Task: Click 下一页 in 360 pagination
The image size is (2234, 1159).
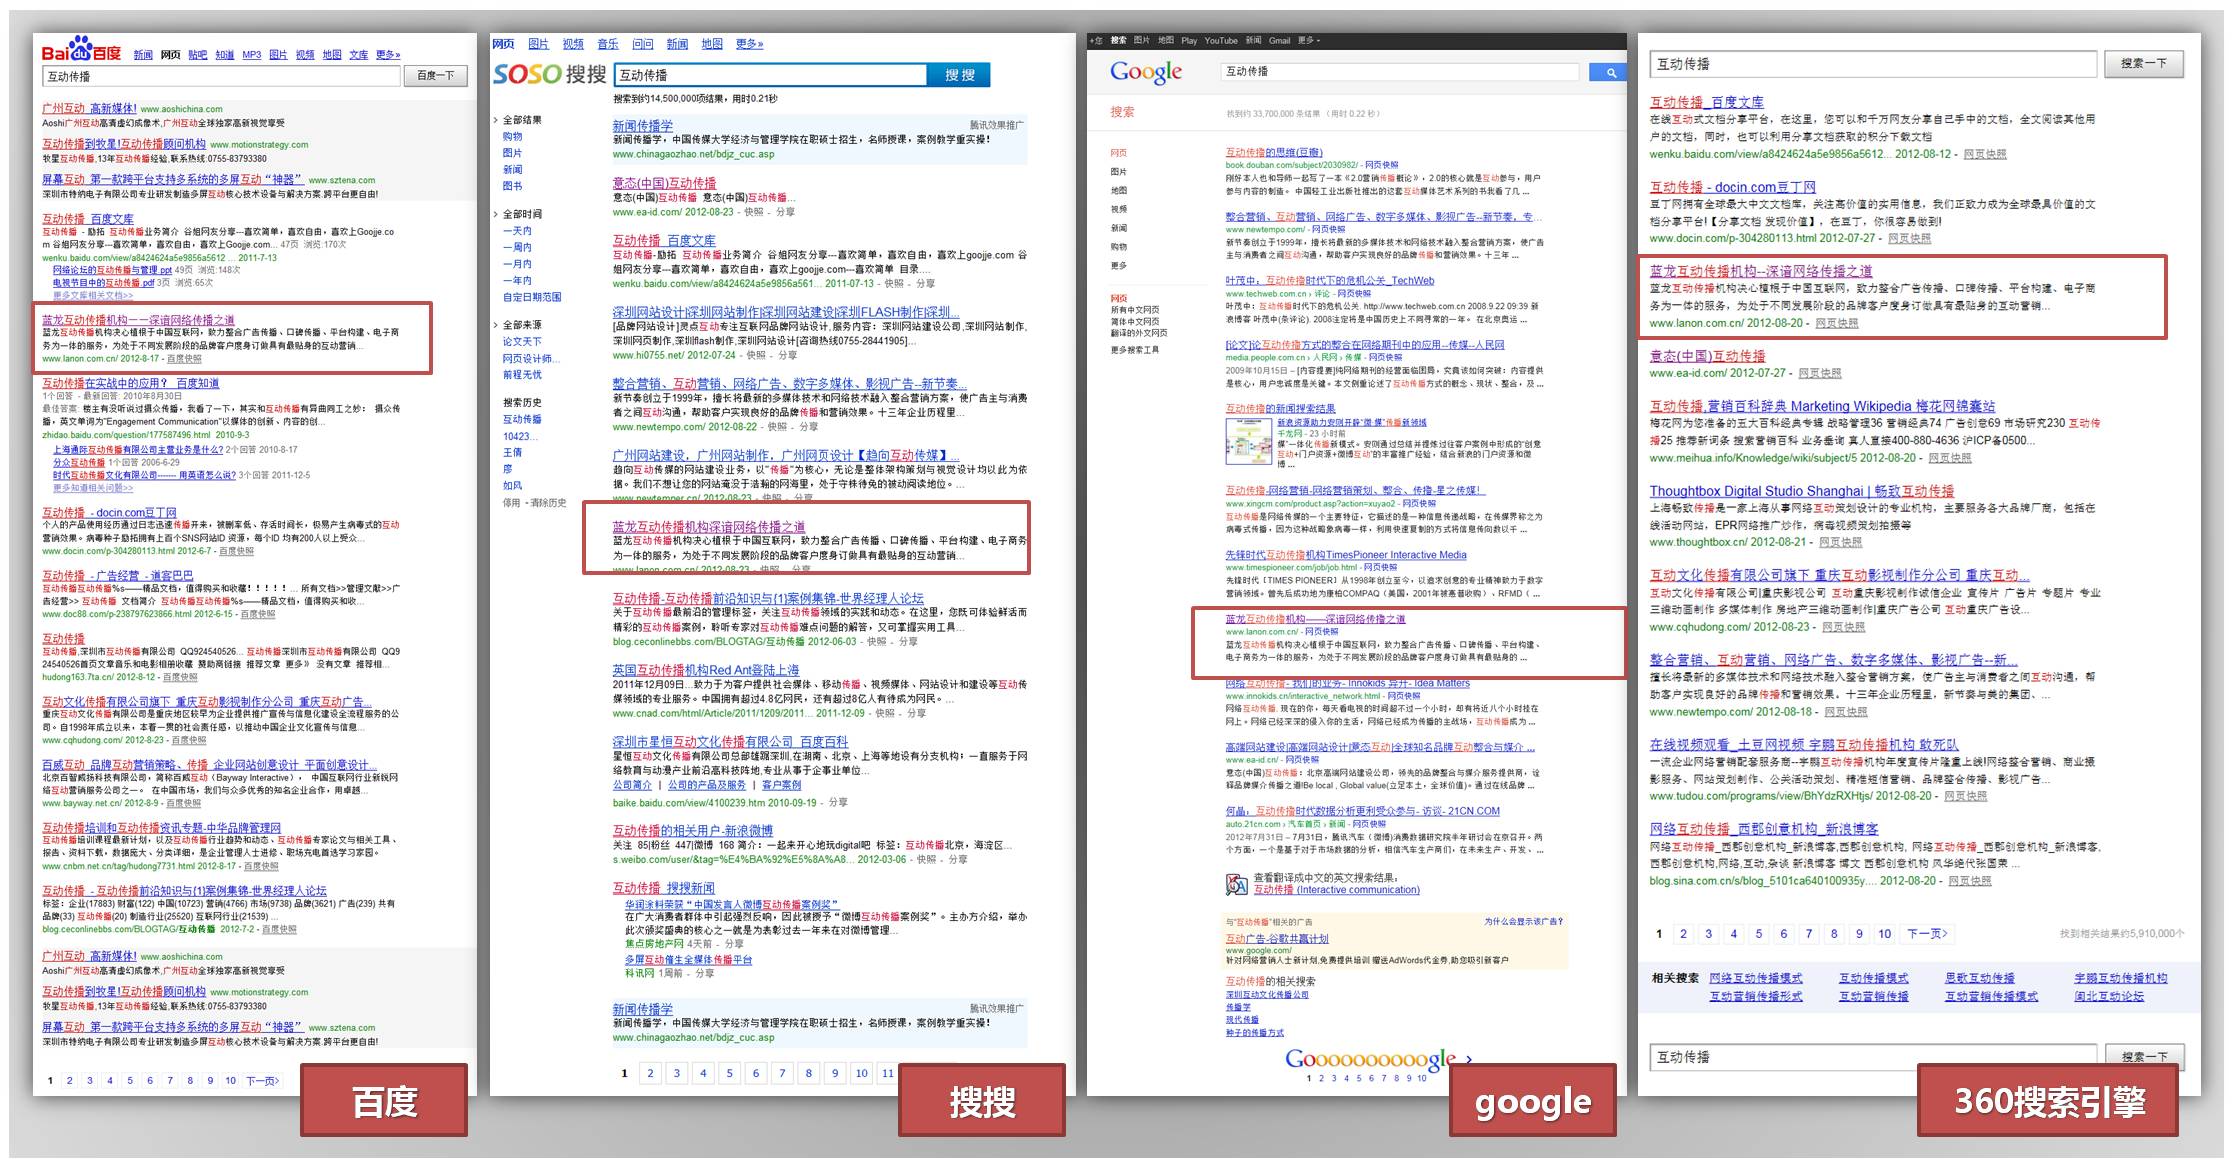Action: (x=1926, y=933)
